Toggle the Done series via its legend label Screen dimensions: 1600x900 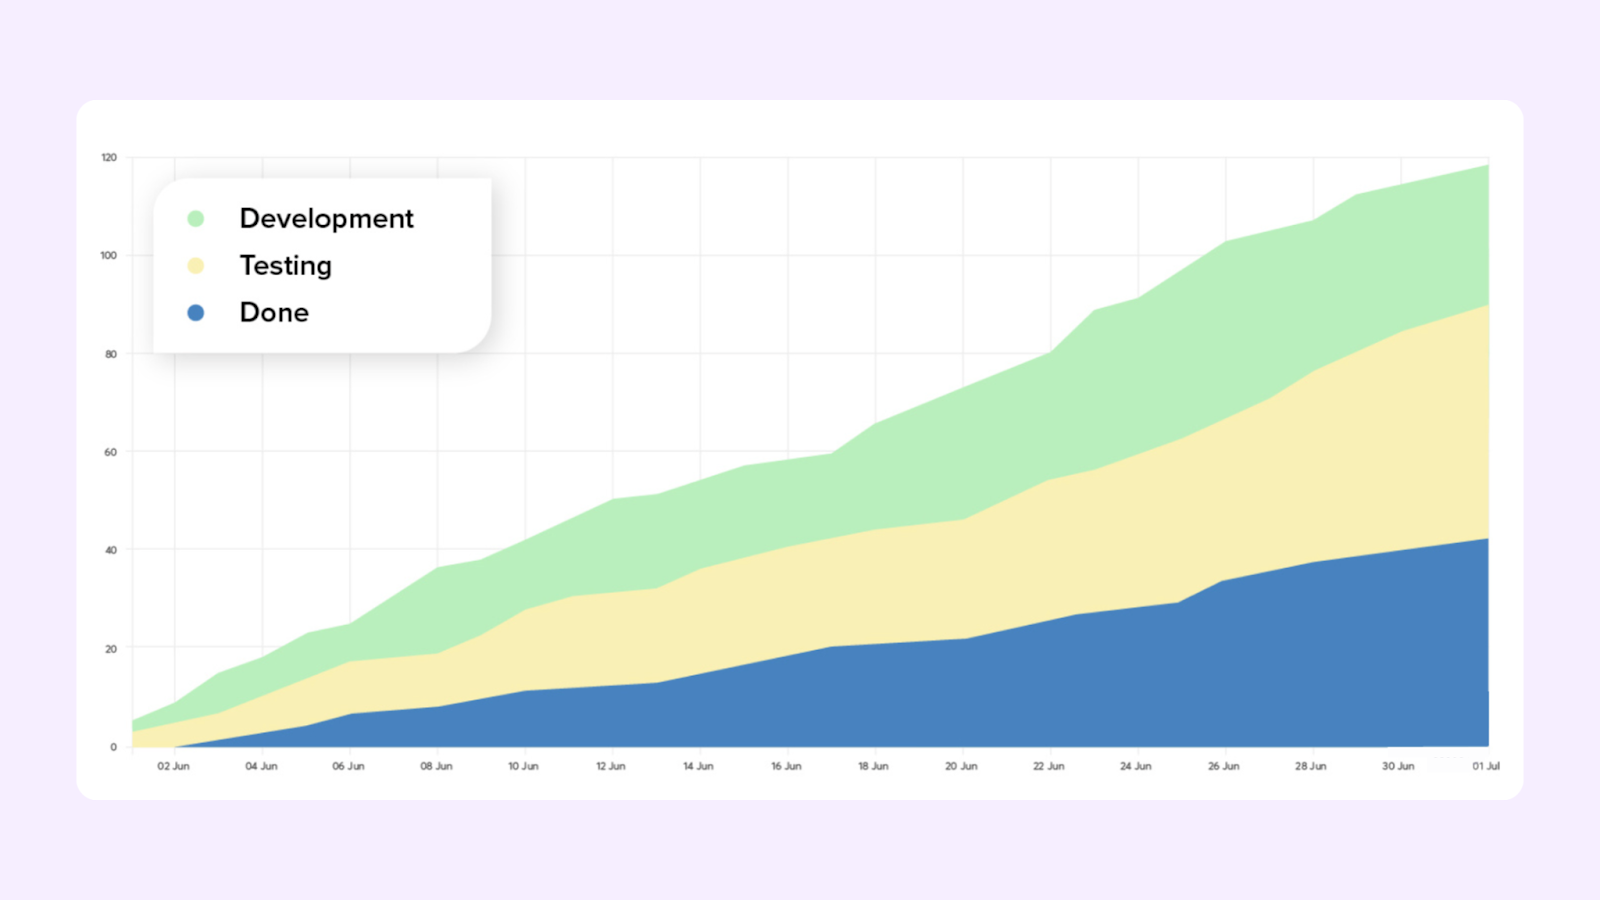pyautogui.click(x=274, y=313)
